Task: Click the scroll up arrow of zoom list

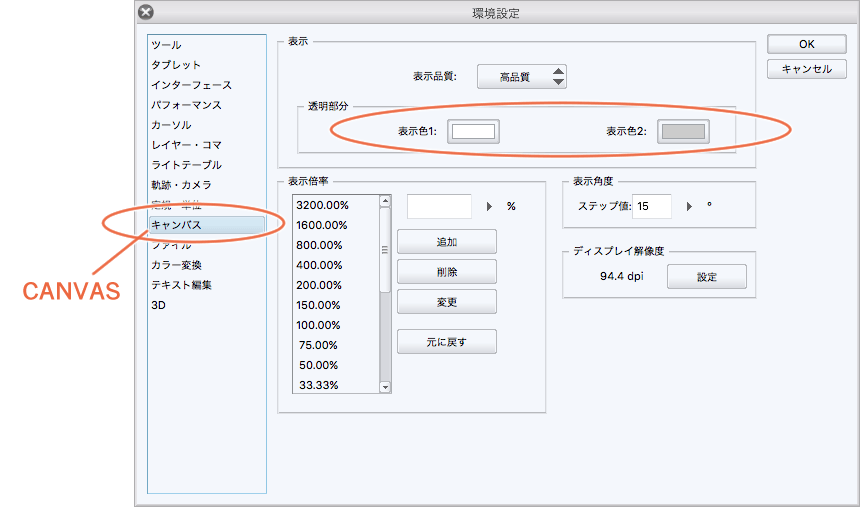Action: tap(385, 201)
